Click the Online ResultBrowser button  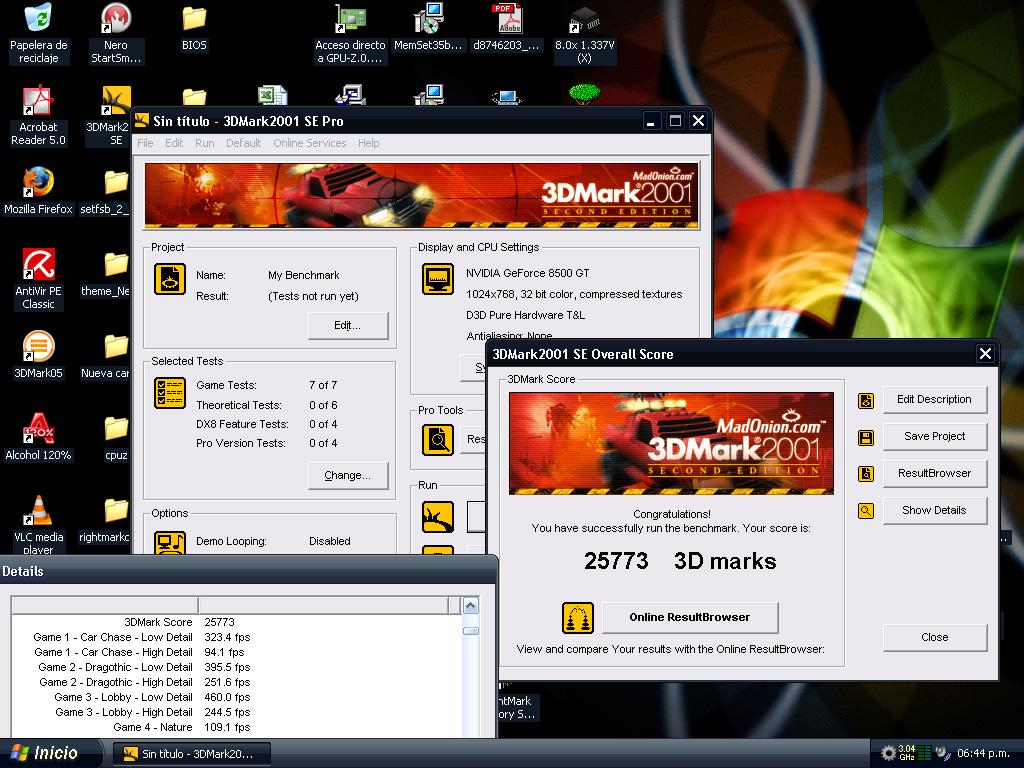pos(690,617)
